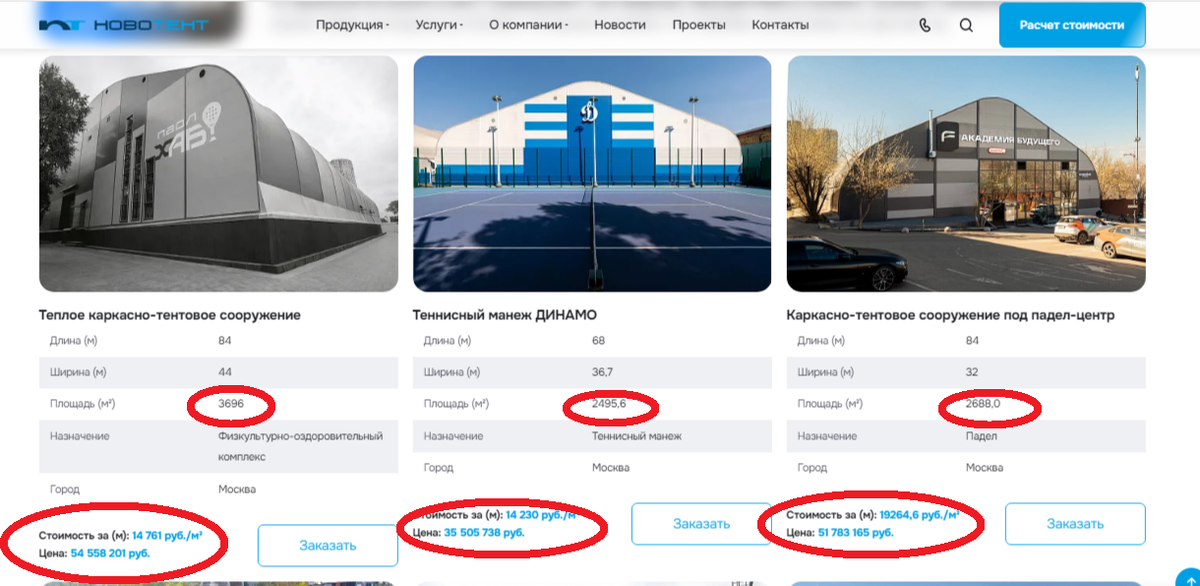Click the phone handset icon in the header
The height and width of the screenshot is (586, 1200).
[924, 25]
